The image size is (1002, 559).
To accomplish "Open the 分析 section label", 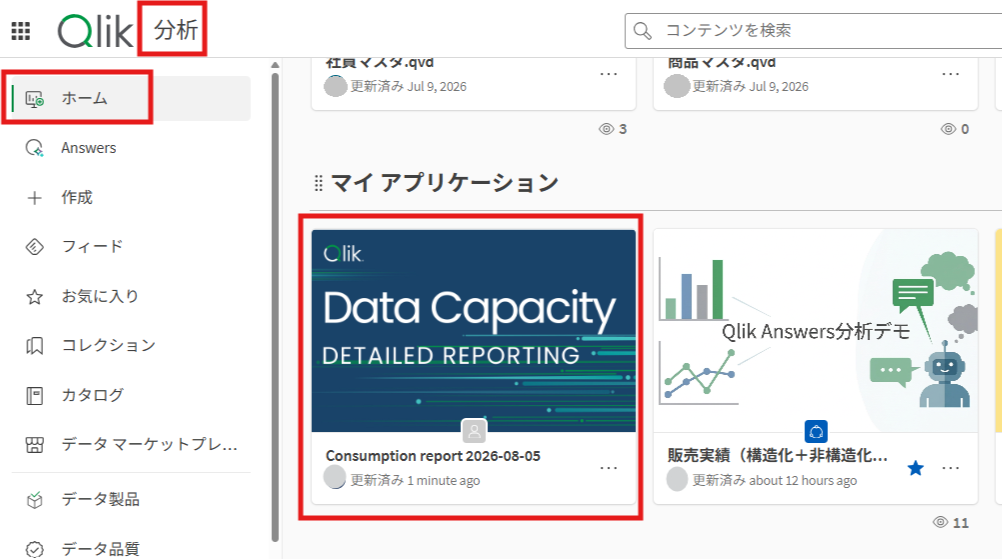I will tap(176, 29).
